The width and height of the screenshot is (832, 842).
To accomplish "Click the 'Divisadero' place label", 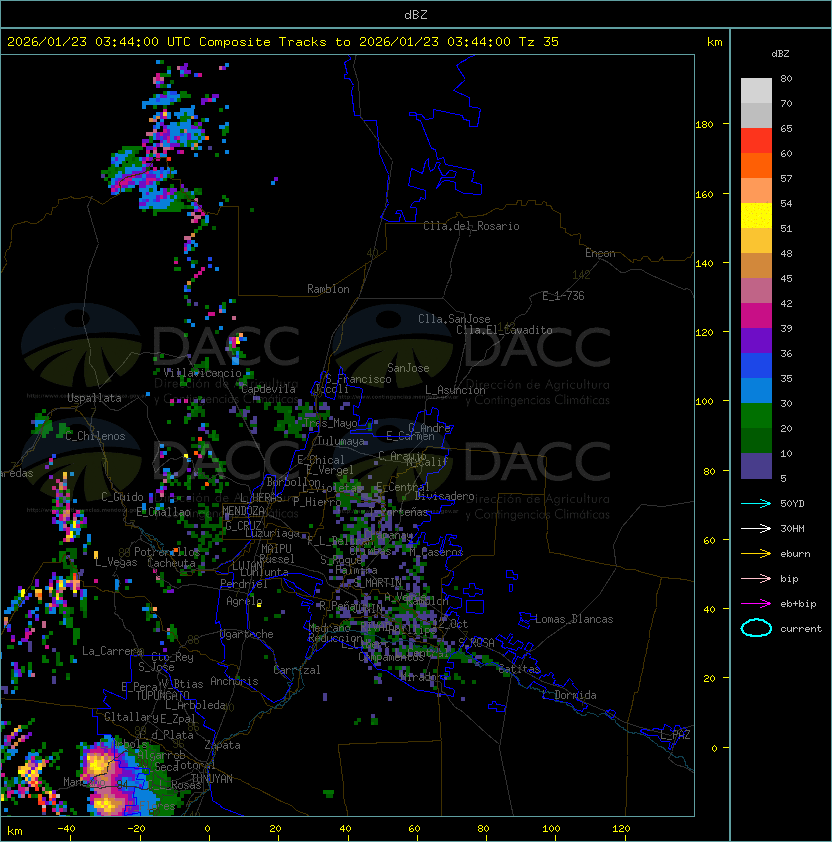I will [x=445, y=496].
